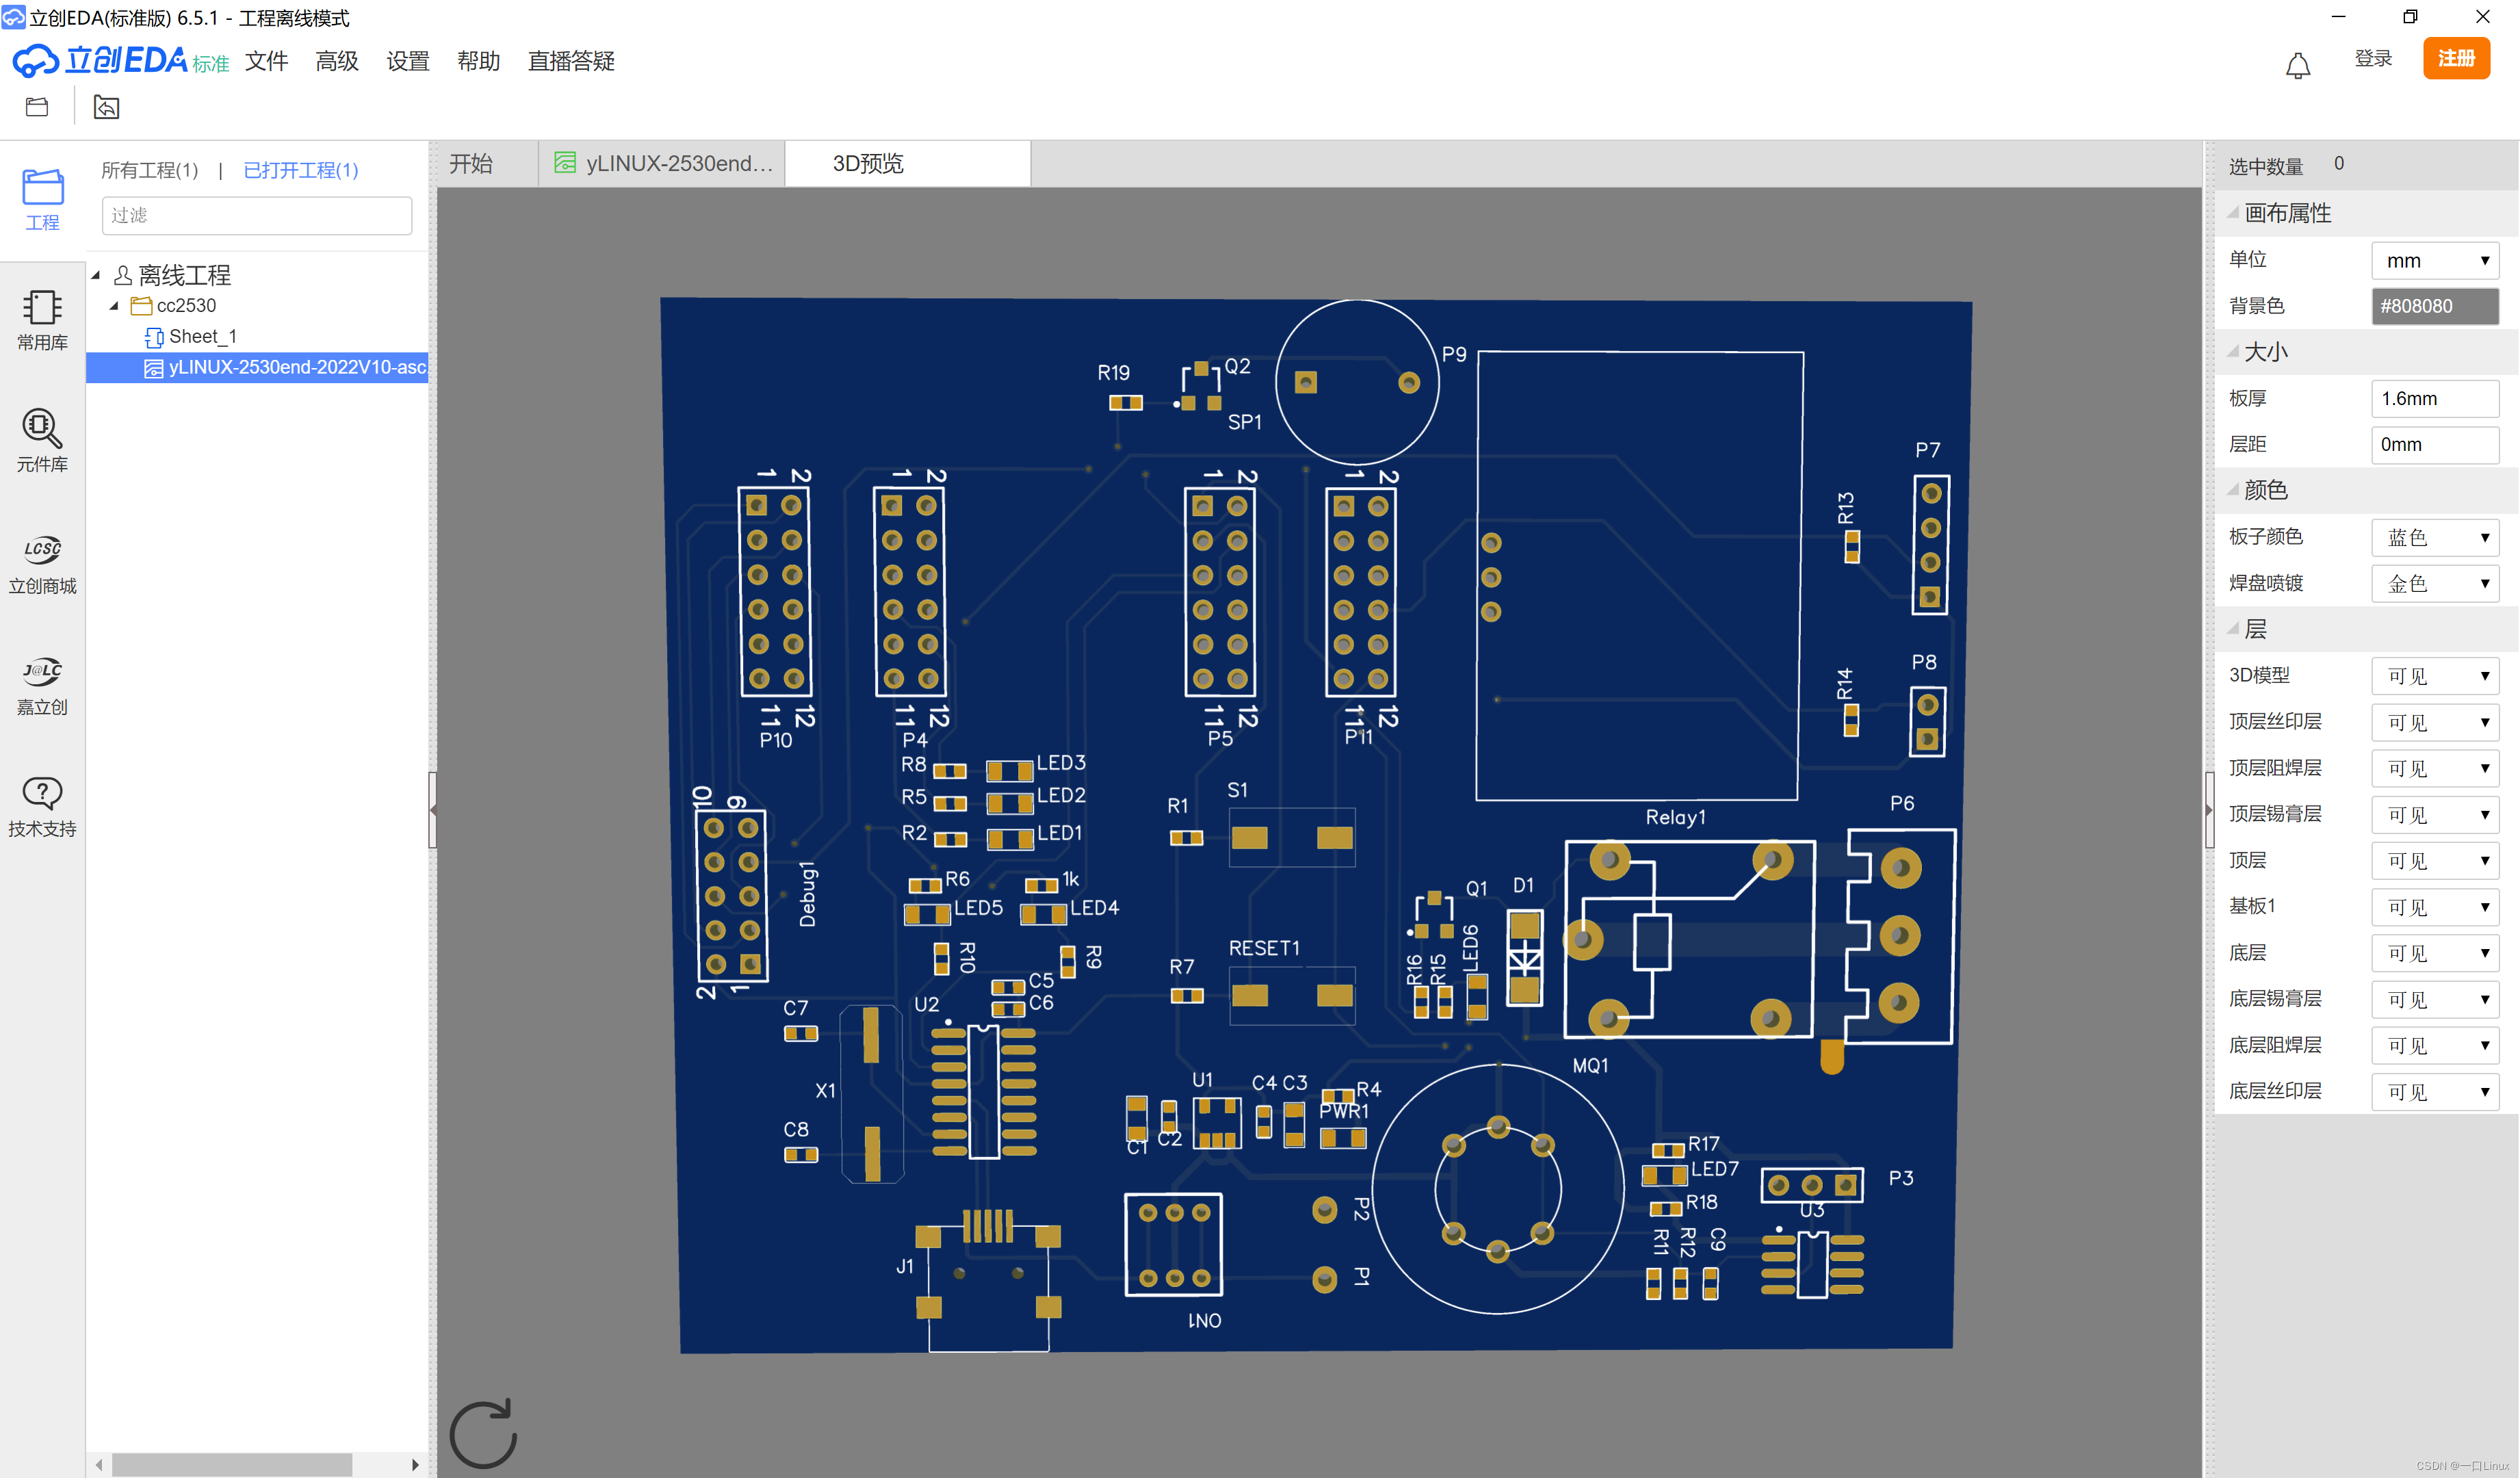Open the 单位 mm dropdown
Screen dimensions: 2520x1478
(x=2435, y=260)
